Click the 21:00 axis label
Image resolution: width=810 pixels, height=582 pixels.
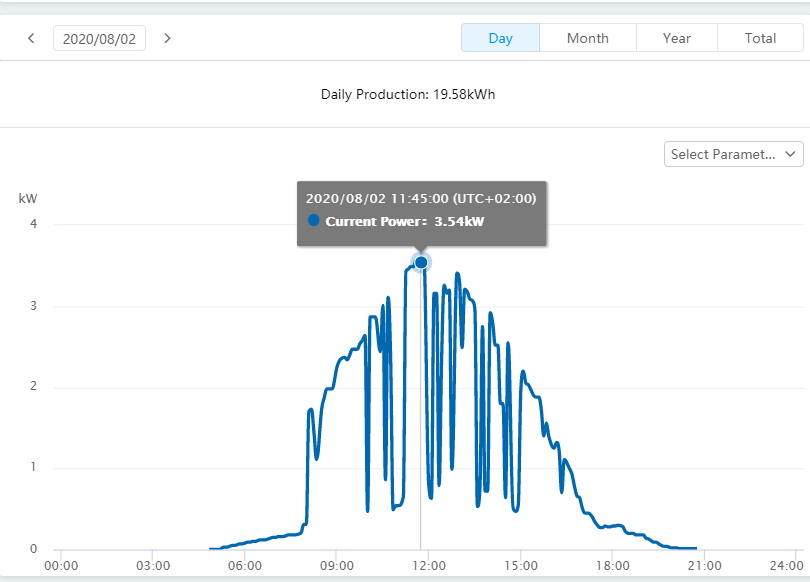point(705,565)
